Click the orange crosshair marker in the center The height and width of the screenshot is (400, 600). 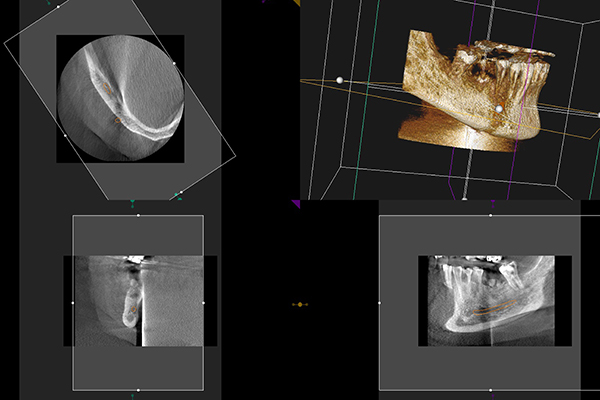[x=300, y=303]
